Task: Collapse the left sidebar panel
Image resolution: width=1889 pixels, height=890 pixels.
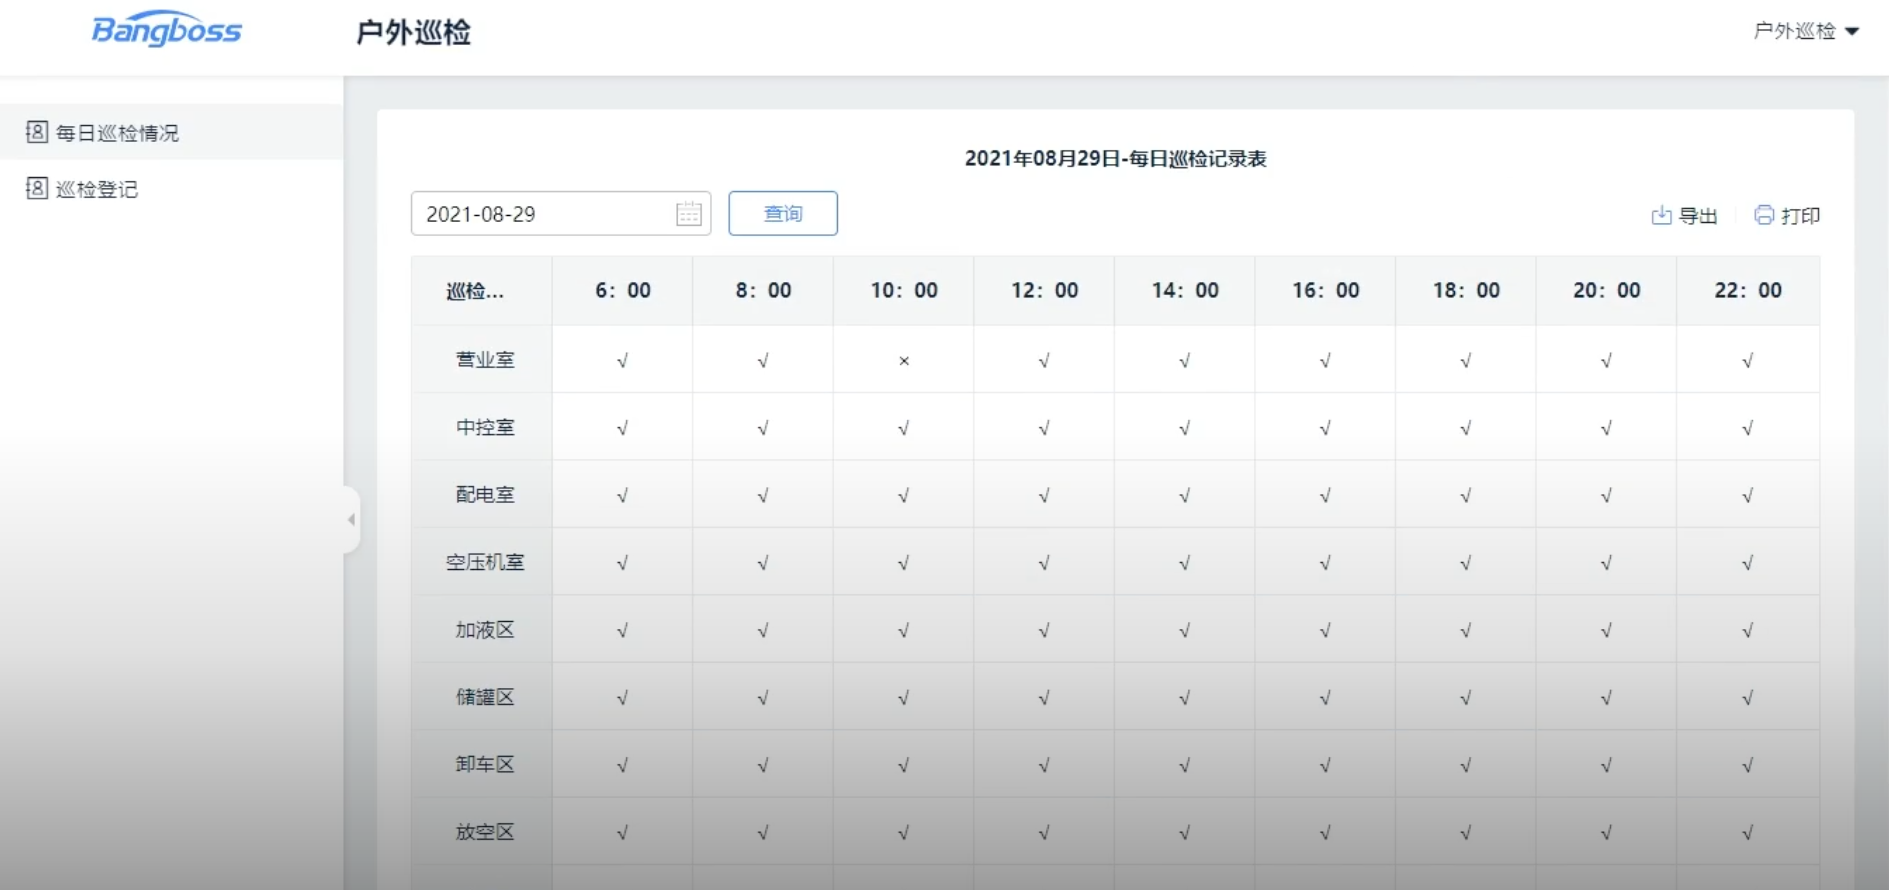Action: 351,519
